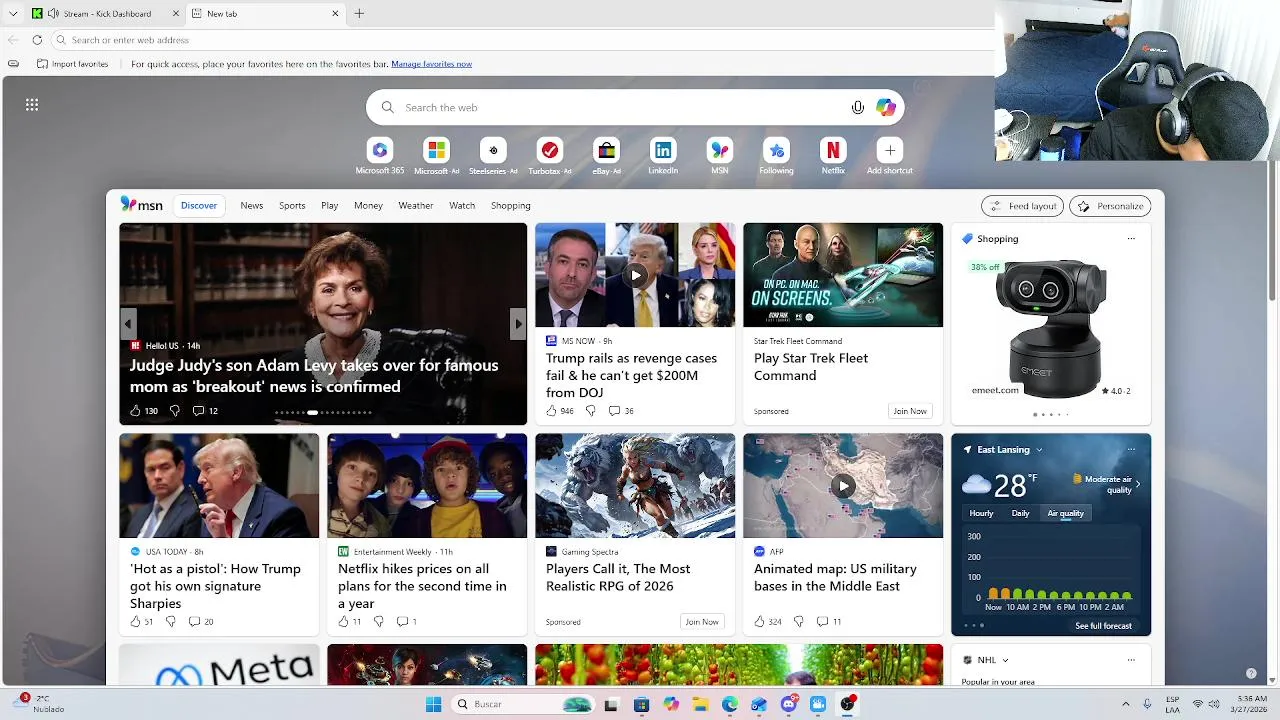1280x720 pixels.
Task: Open the MSN shortcut tile
Action: pyautogui.click(x=719, y=150)
